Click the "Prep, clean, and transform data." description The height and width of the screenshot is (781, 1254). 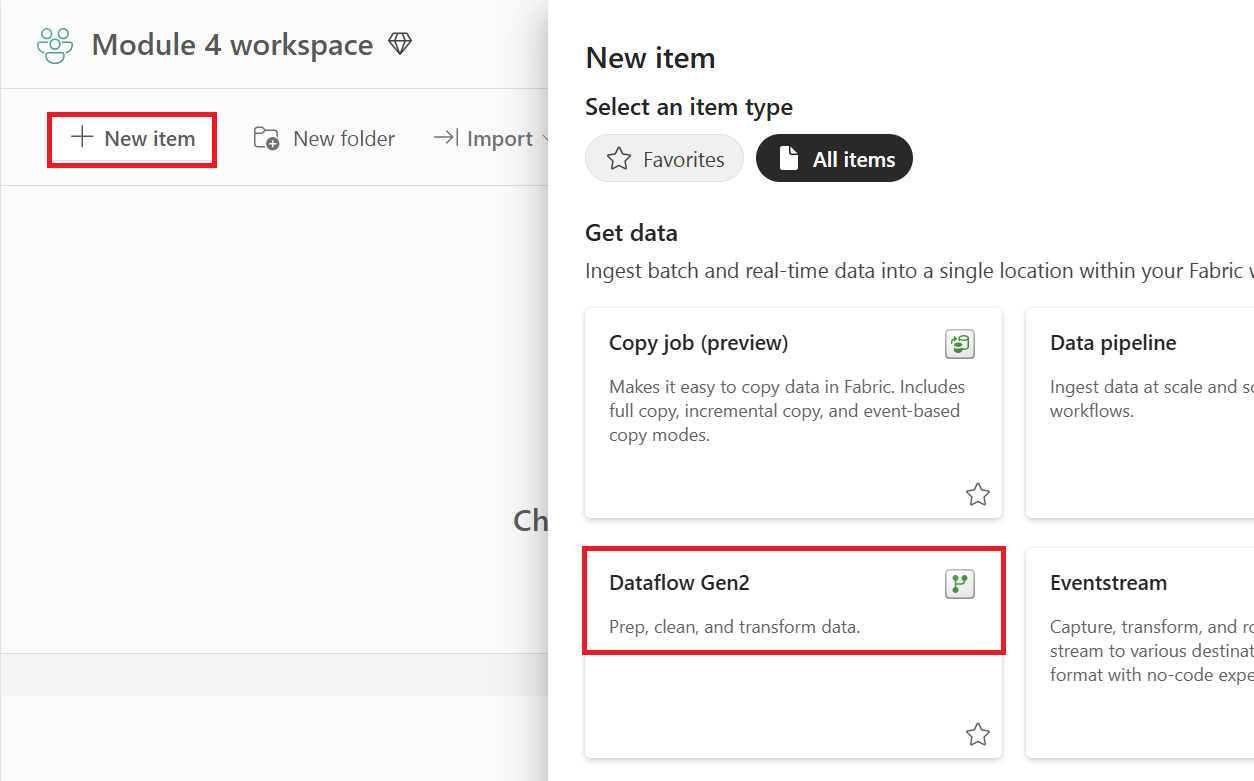point(735,627)
